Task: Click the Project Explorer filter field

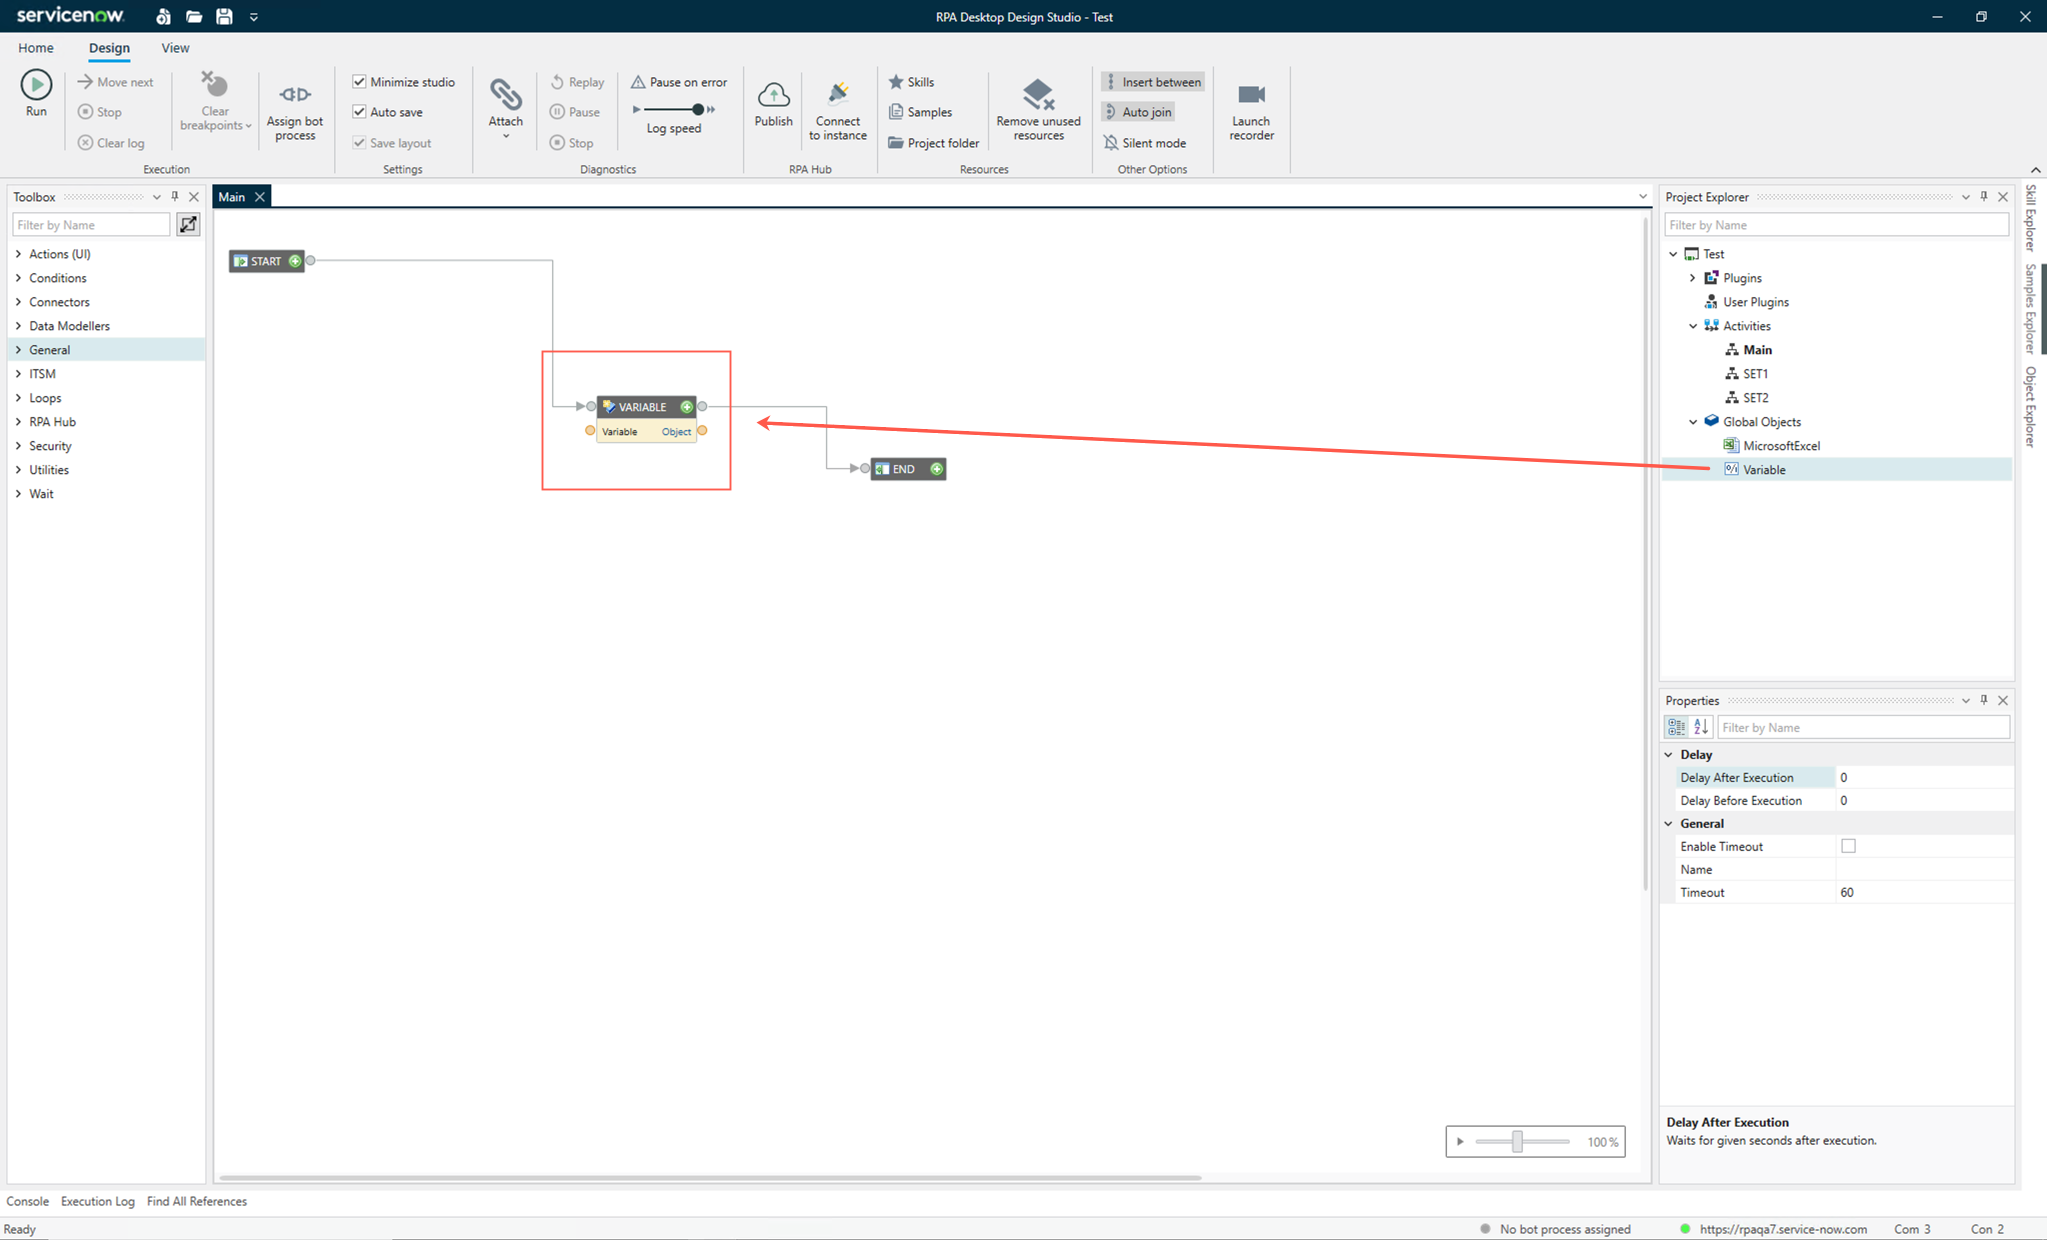Action: 1836,225
